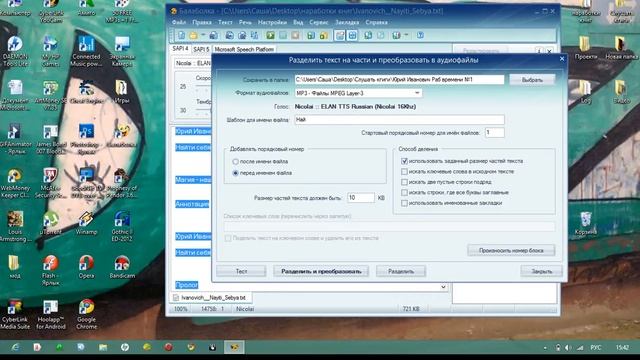640x360 pixels.
Task: Click 'Произносить номер блока' button
Action: click(511, 250)
